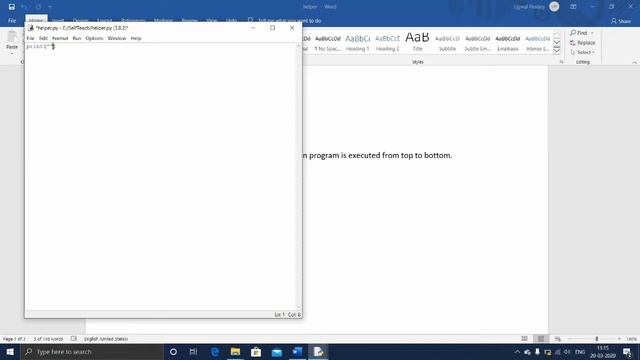Image resolution: width=640 pixels, height=360 pixels.
Task: Launch Microsoft Edge from taskbar
Action: (215, 351)
